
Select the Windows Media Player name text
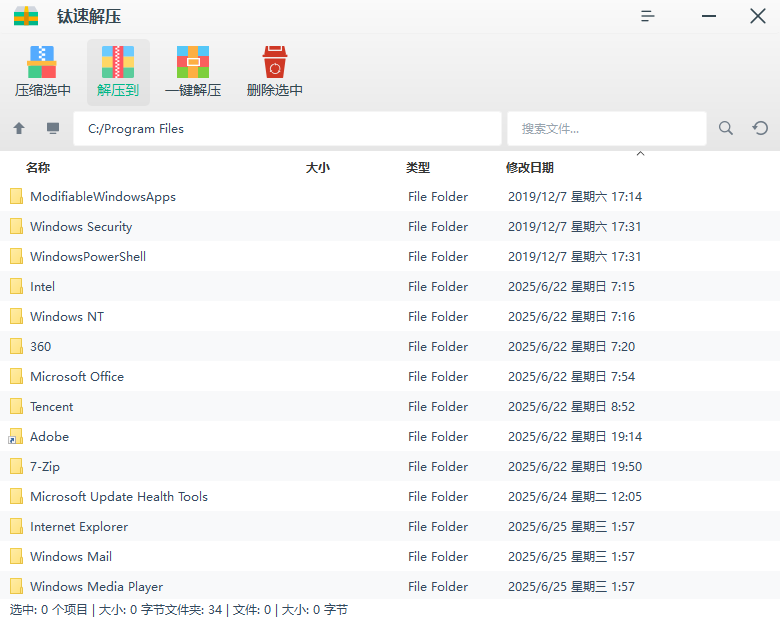96,586
